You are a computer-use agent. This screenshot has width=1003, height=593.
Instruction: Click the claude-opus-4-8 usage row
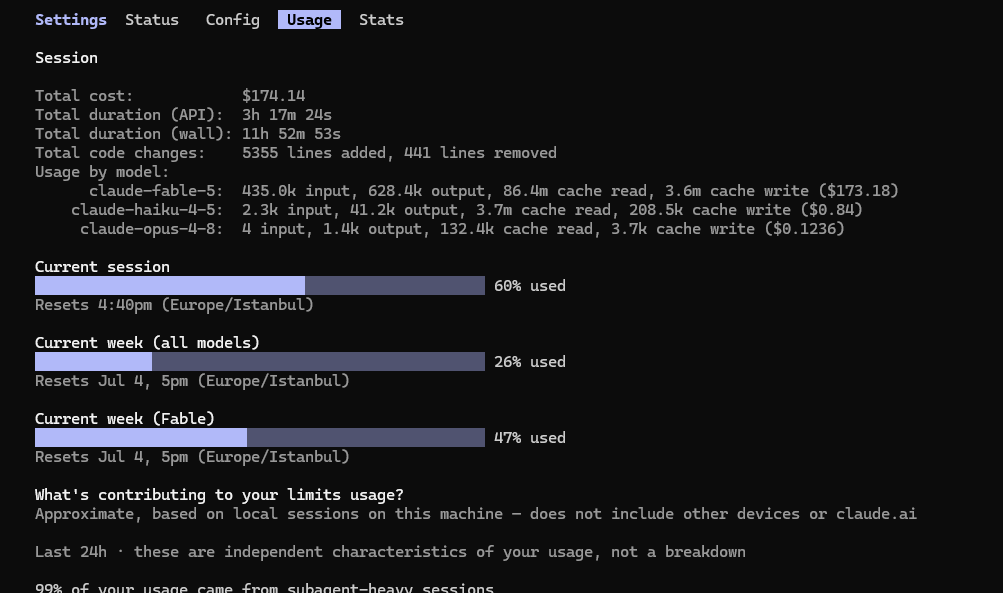click(x=462, y=229)
